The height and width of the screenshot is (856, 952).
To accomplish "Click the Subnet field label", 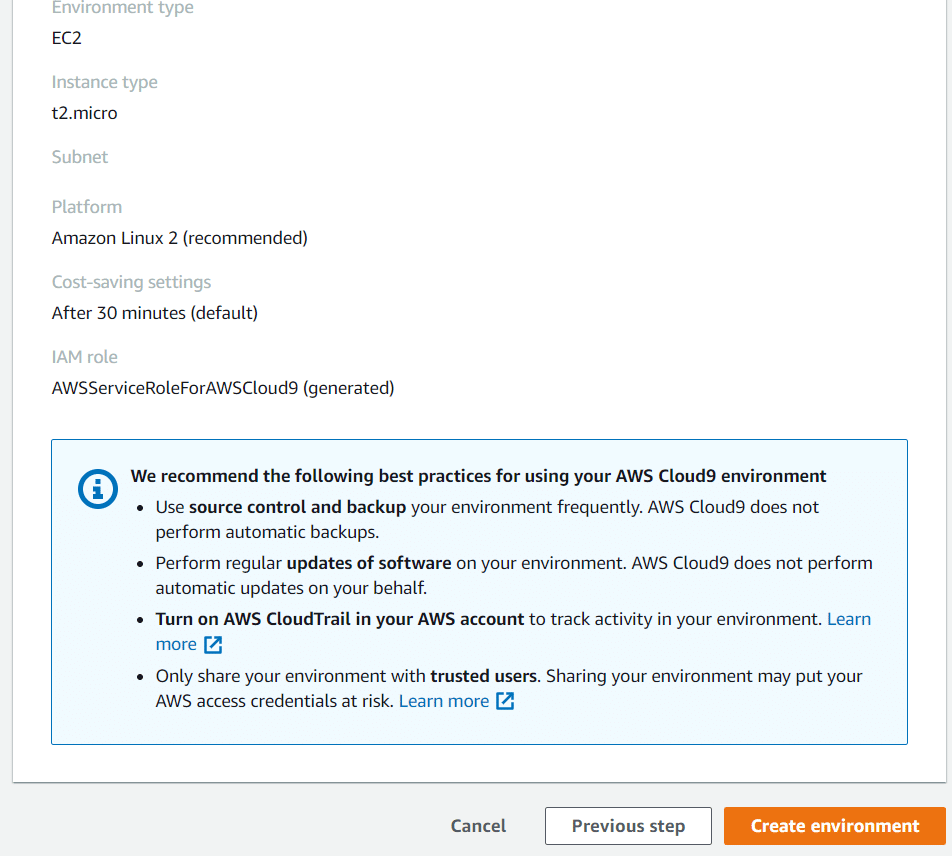I will [80, 157].
